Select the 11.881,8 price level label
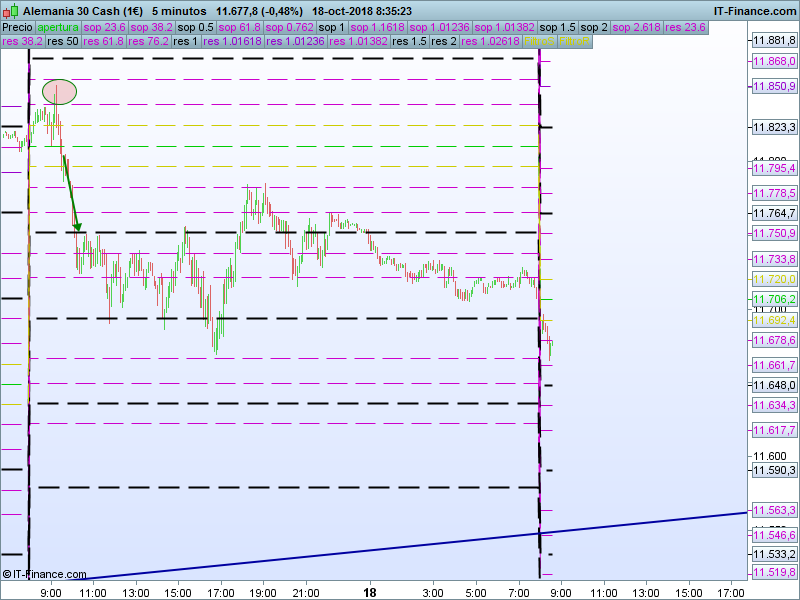 click(773, 41)
